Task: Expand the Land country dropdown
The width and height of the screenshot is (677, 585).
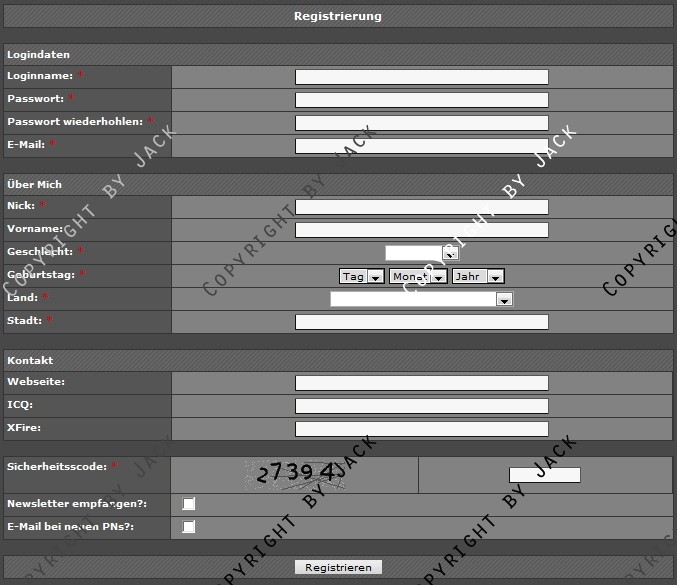Action: coord(421,299)
